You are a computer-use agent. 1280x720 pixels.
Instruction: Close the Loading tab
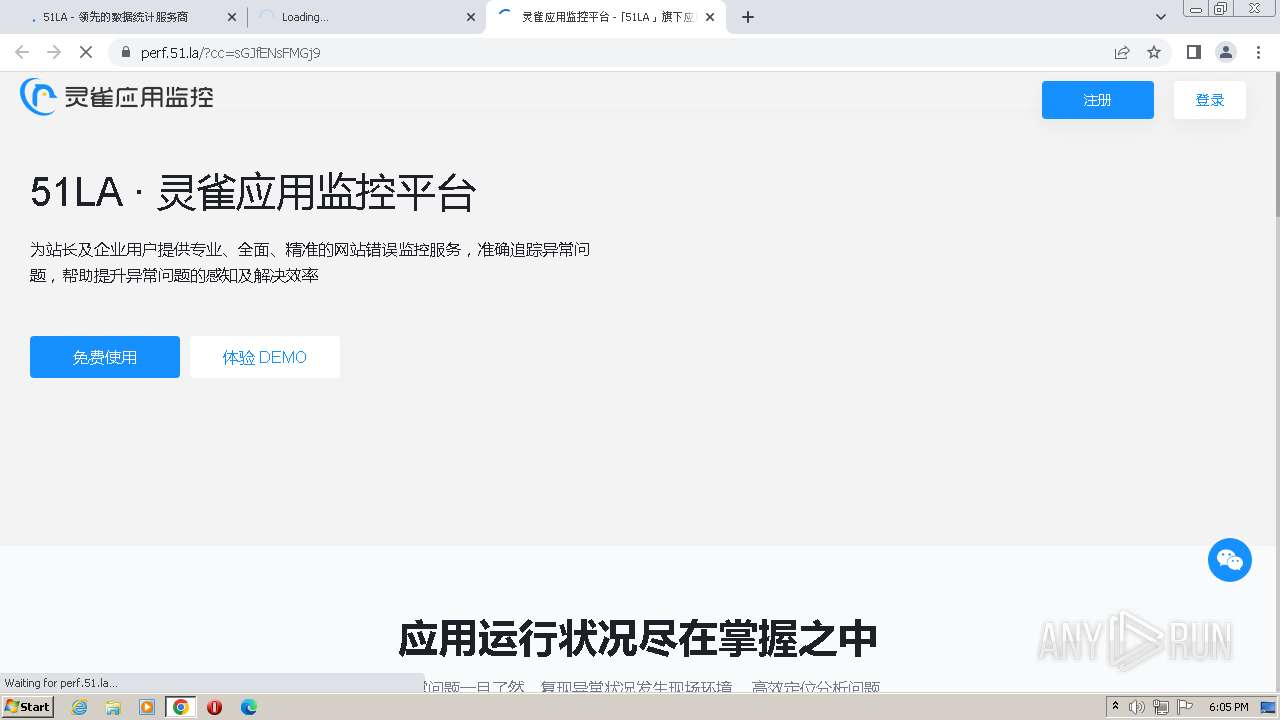coord(471,17)
